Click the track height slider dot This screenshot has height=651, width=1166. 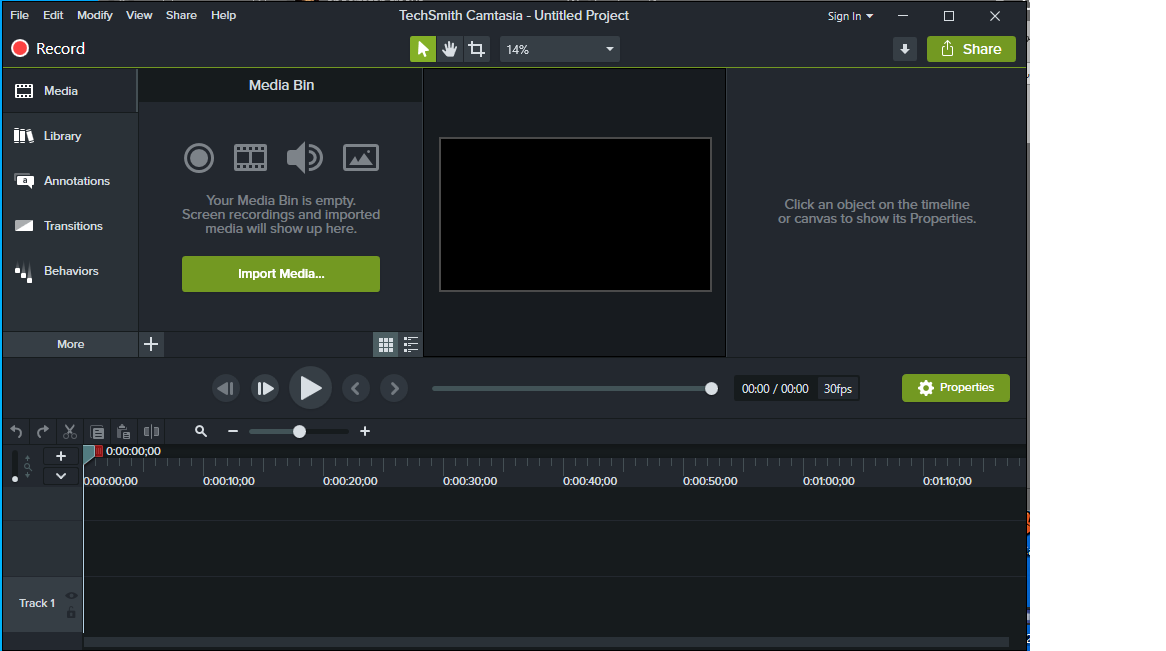coord(15,479)
